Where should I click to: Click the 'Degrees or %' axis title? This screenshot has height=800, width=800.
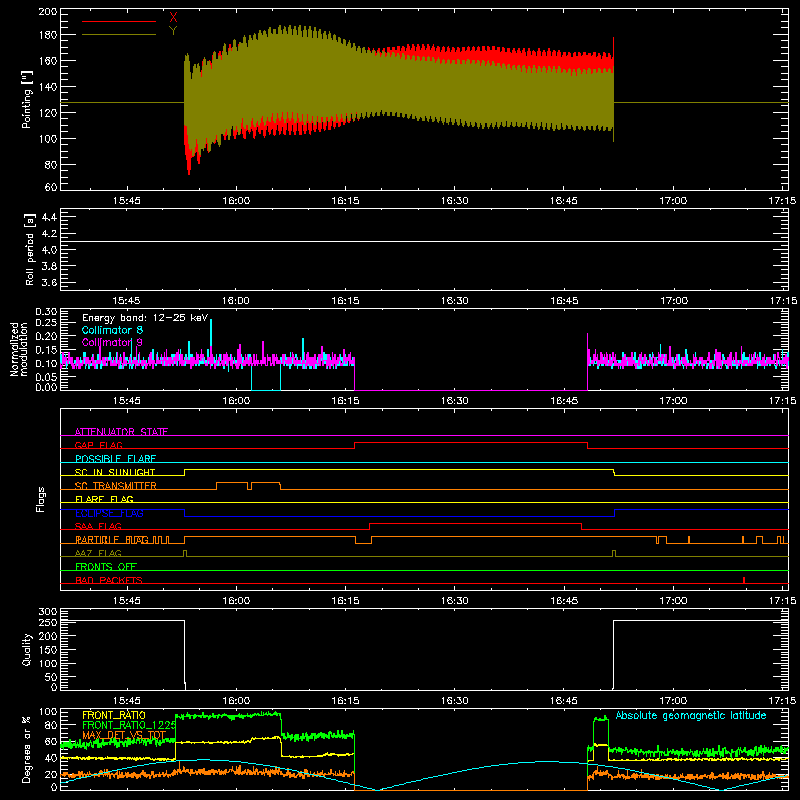tap(27, 749)
